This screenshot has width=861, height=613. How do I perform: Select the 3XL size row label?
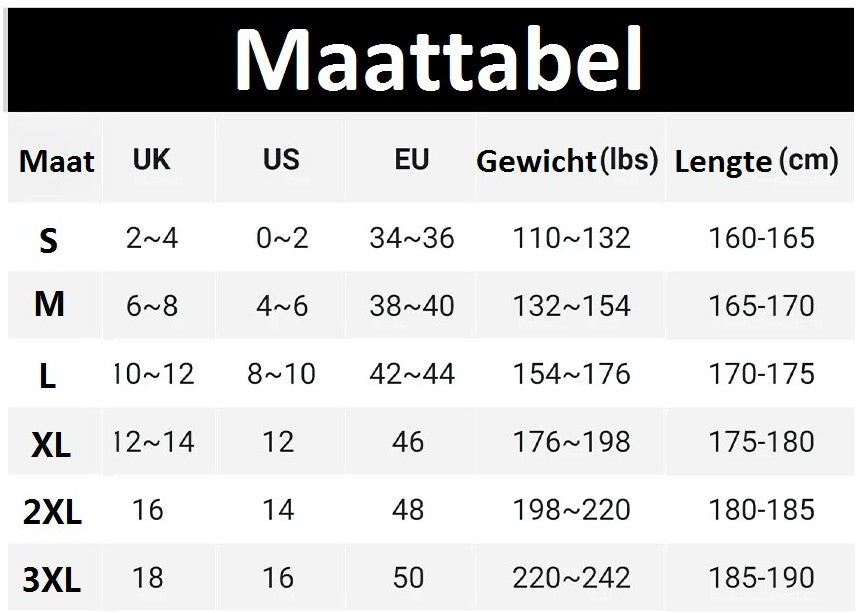pos(52,579)
